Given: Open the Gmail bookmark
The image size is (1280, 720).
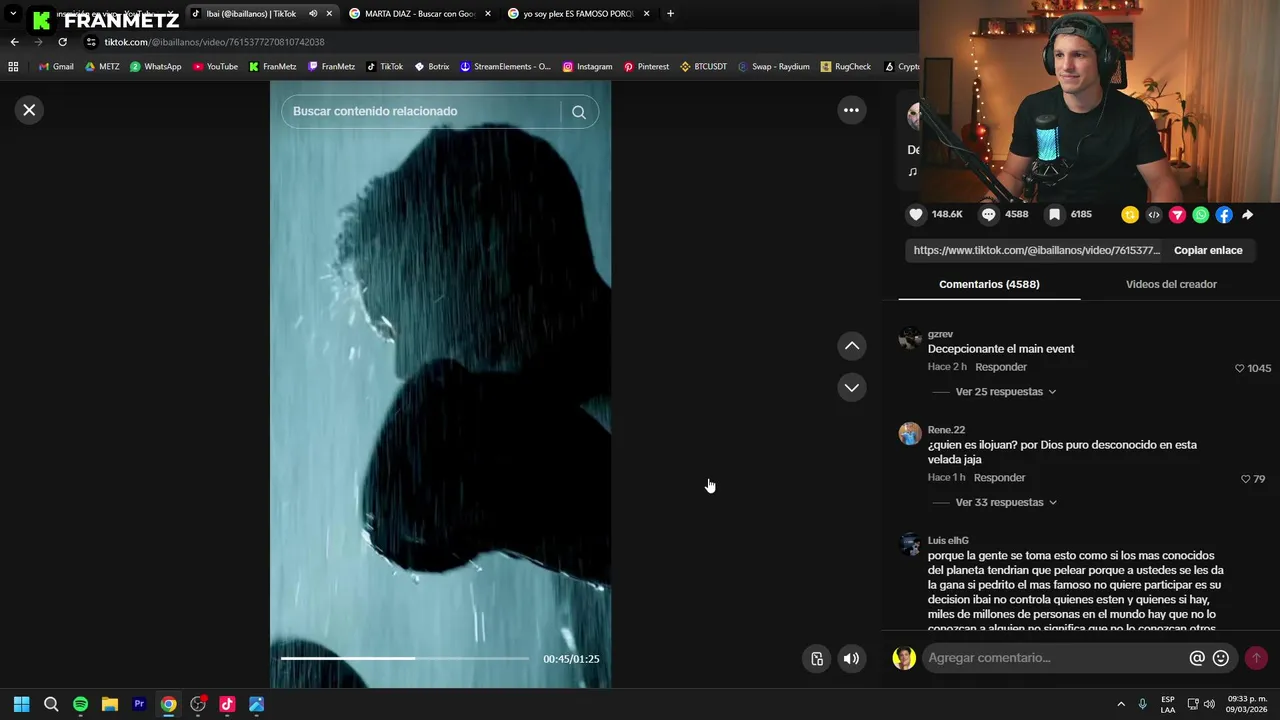Looking at the screenshot, I should [x=56, y=67].
